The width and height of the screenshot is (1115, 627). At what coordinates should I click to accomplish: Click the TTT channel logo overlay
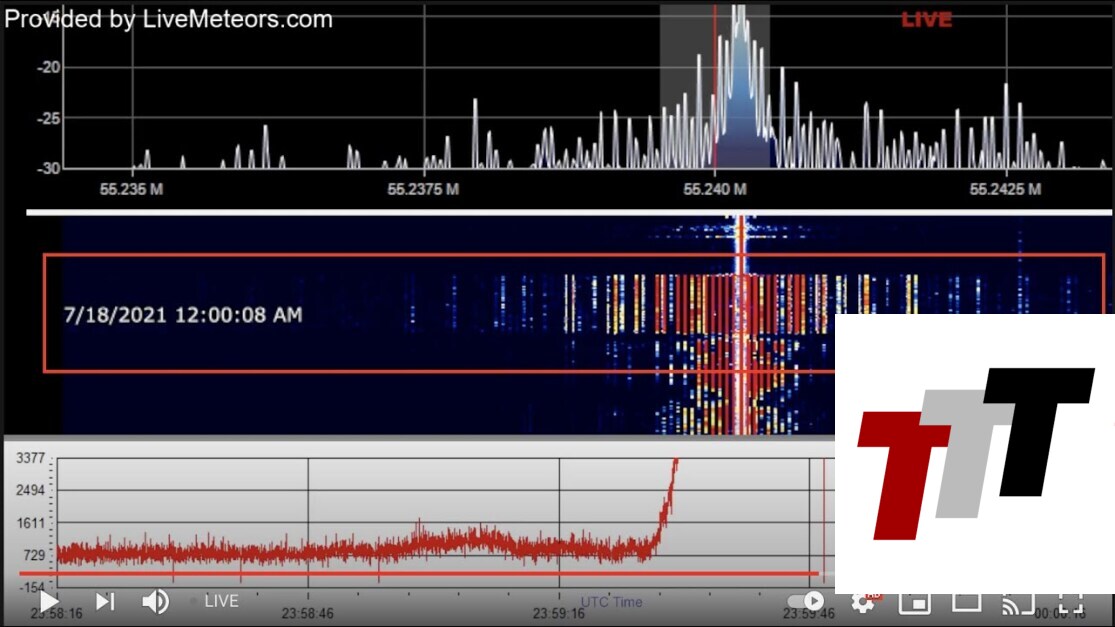point(975,454)
